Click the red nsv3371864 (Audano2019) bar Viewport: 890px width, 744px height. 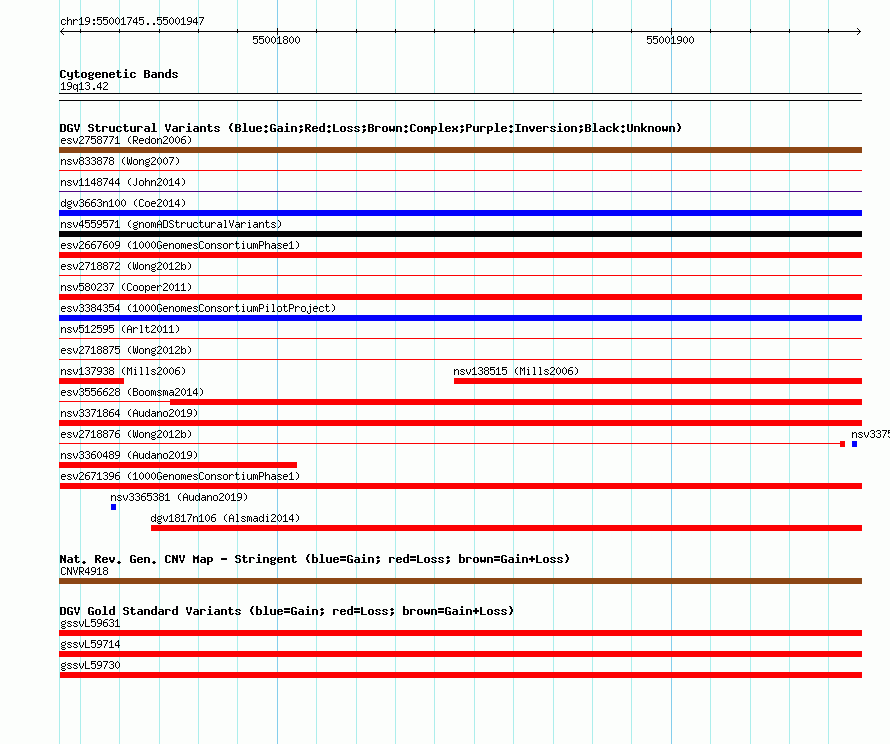460,423
